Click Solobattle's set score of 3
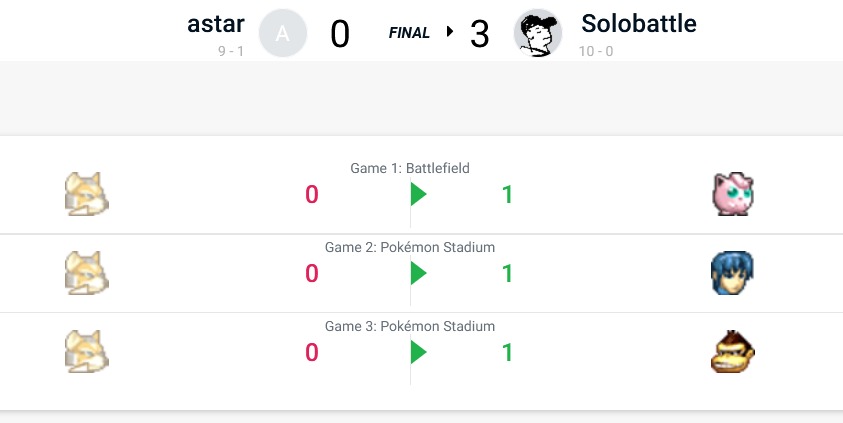843x423 pixels. (x=480, y=34)
